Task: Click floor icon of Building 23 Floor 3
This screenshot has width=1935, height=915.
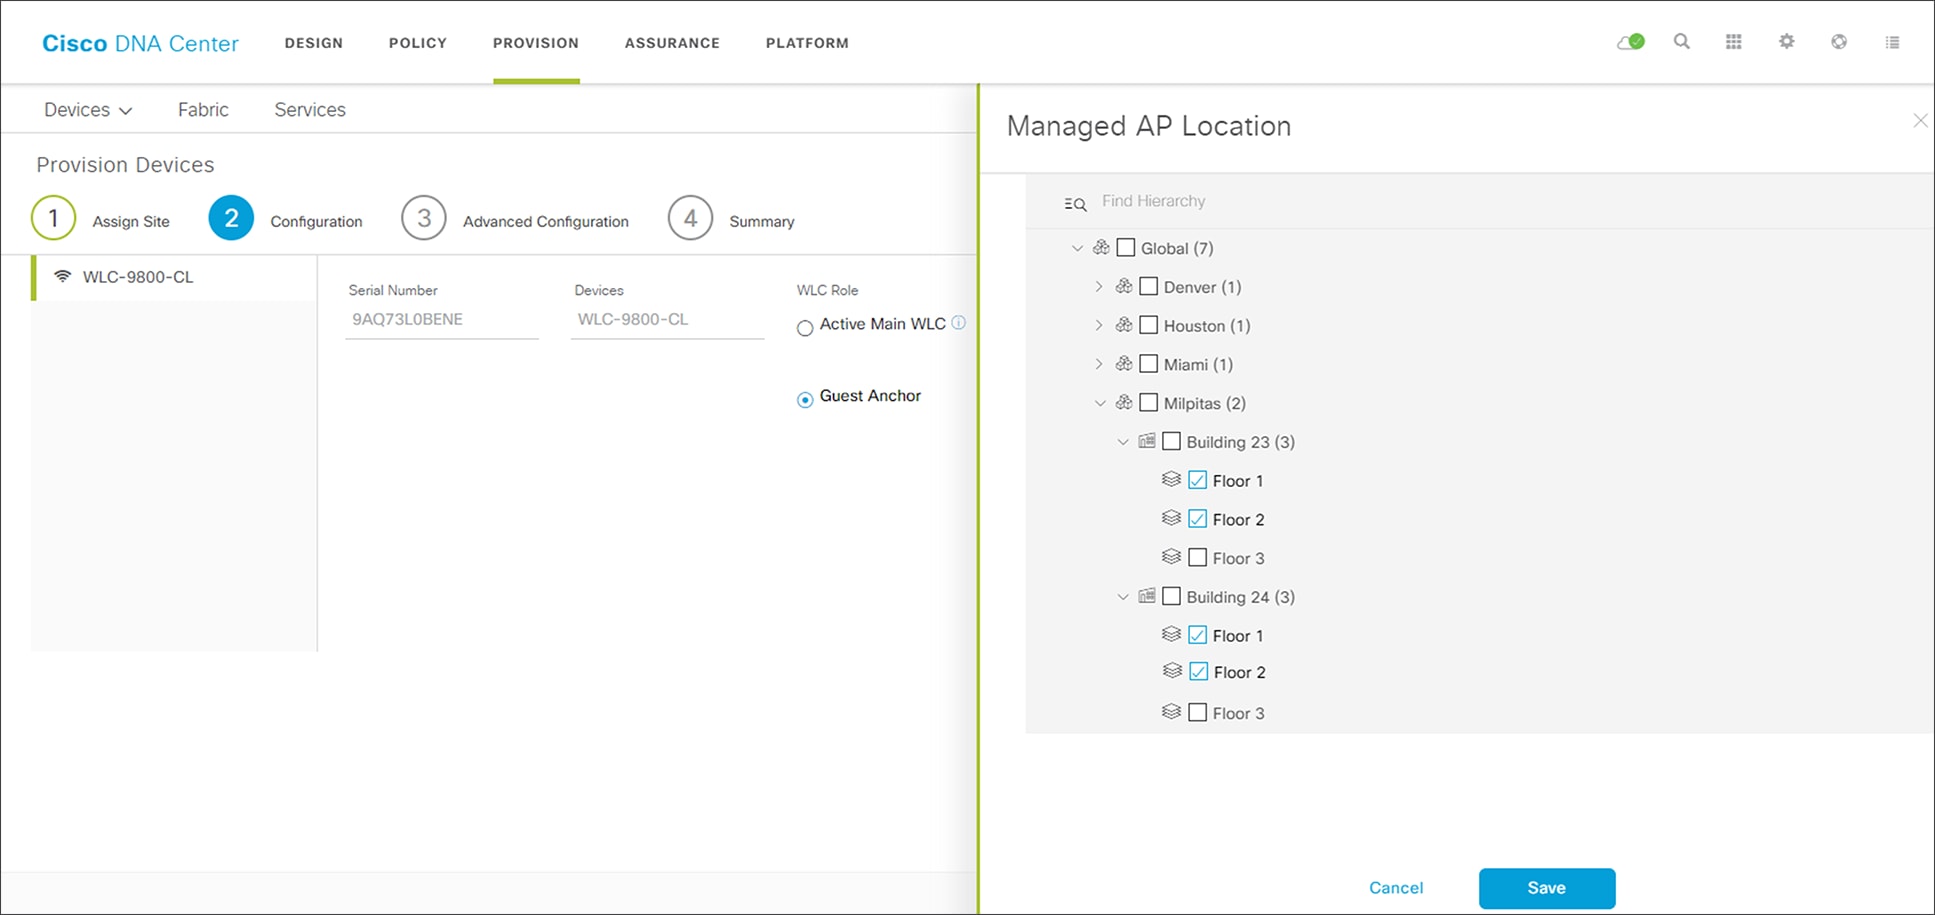Action: coord(1171,557)
